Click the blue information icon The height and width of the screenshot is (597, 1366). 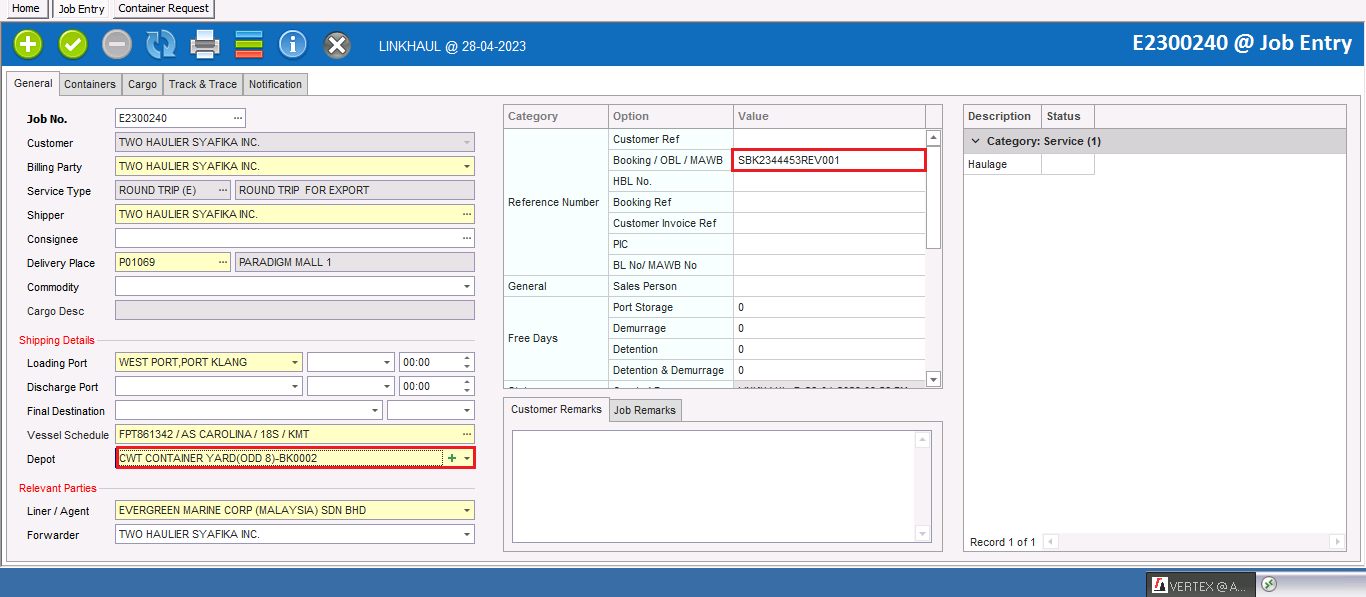(293, 44)
